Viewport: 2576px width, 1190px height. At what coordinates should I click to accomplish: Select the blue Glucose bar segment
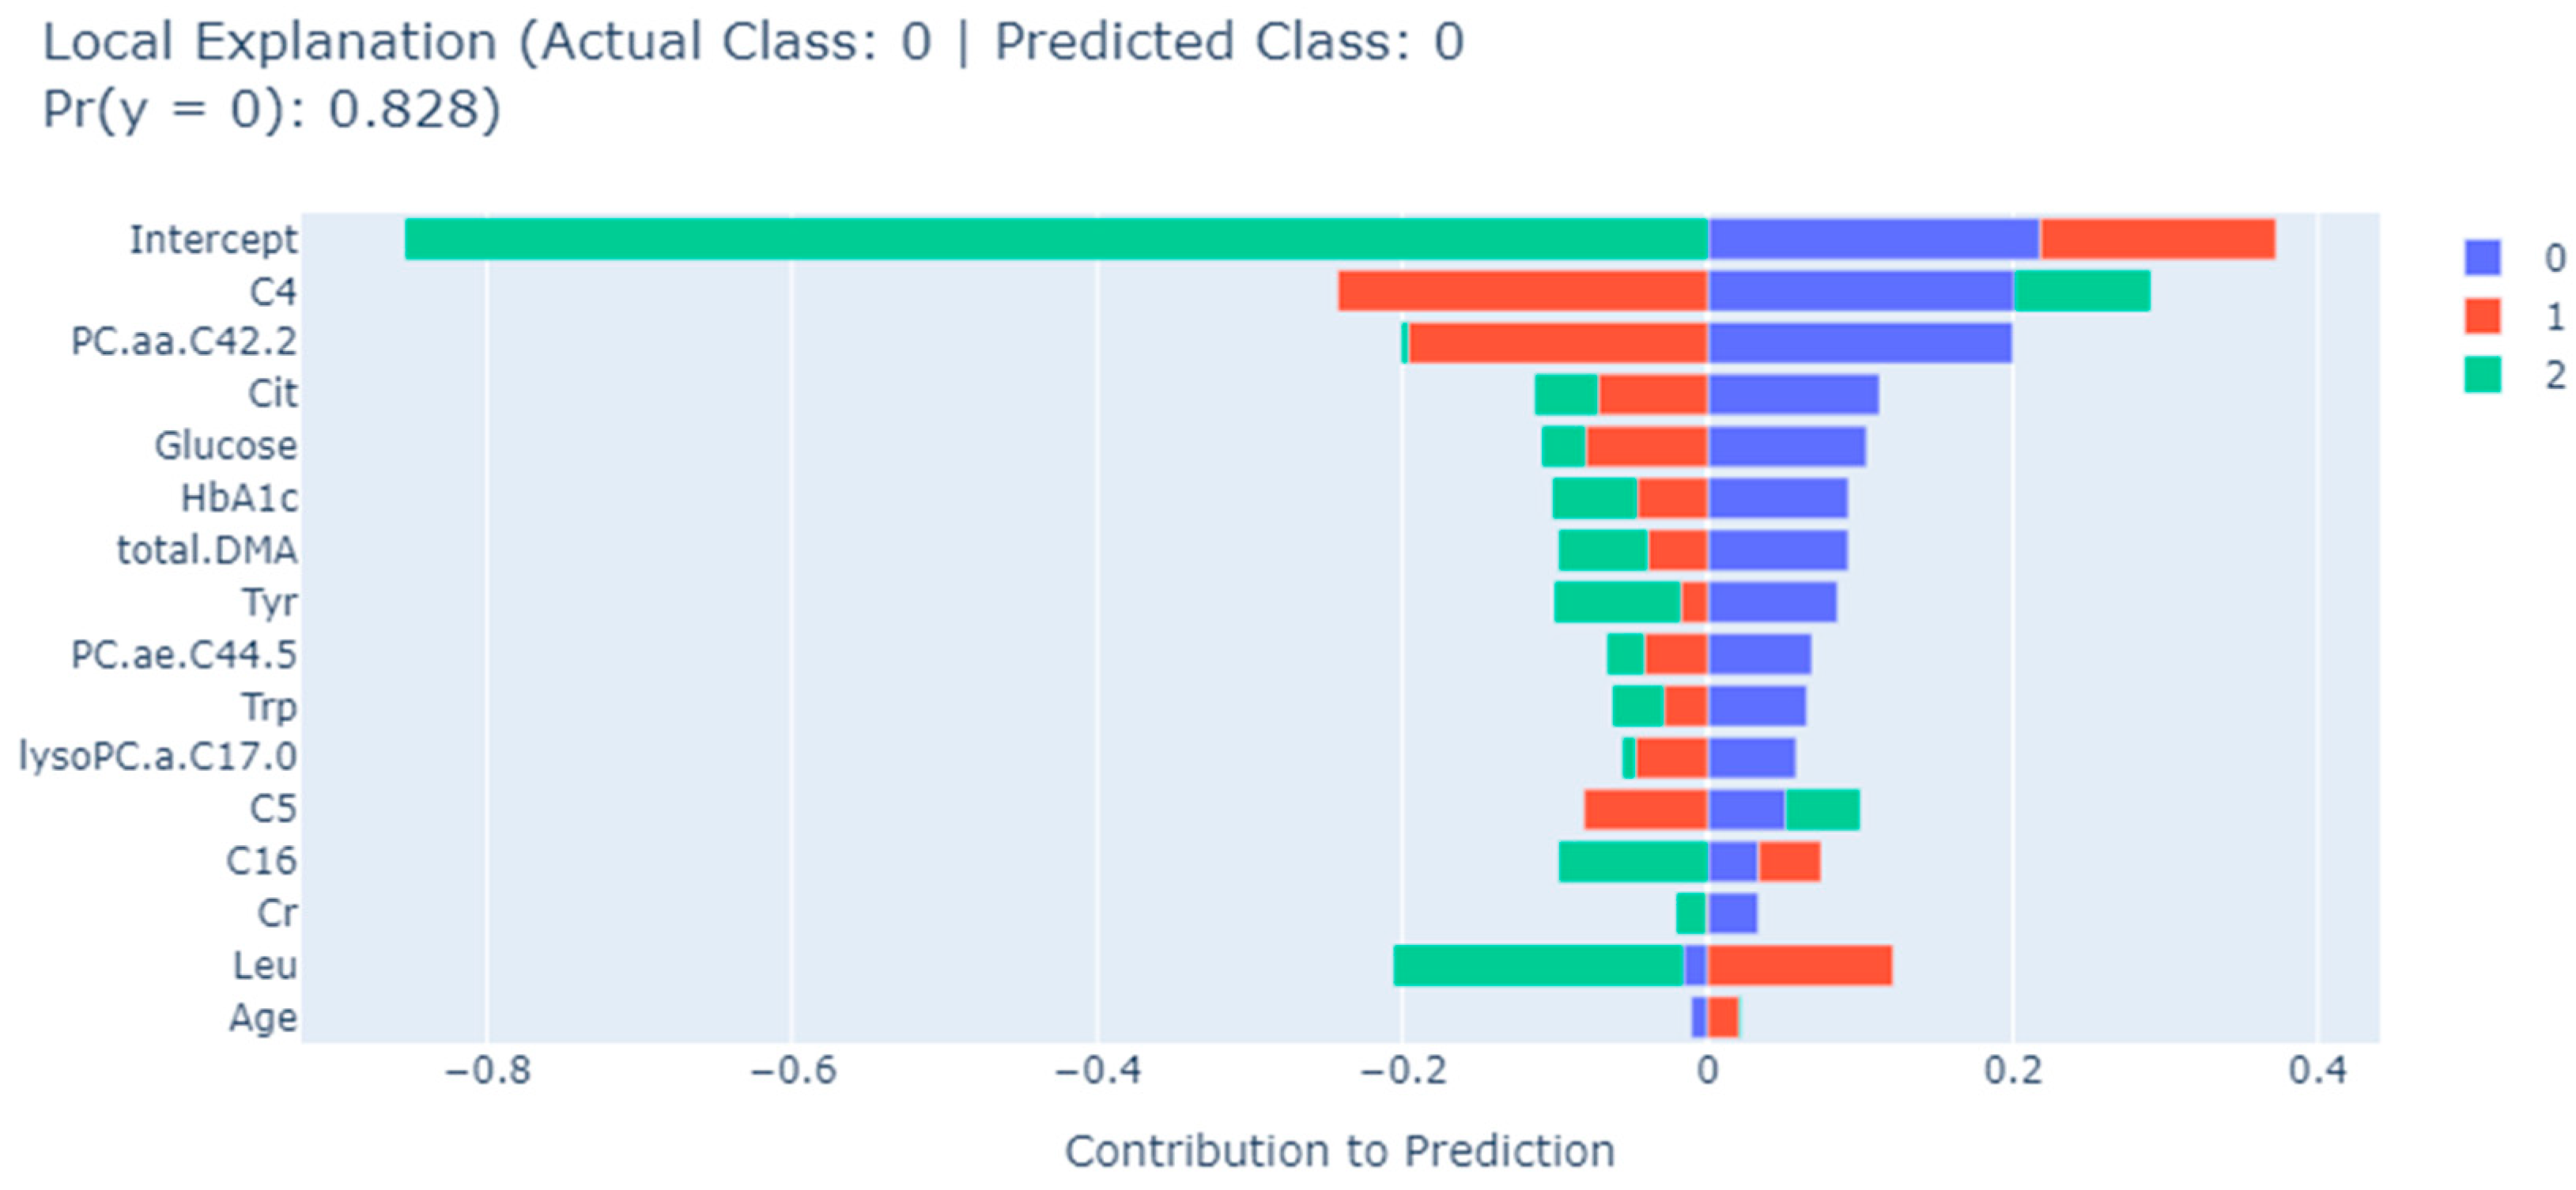1786,447
